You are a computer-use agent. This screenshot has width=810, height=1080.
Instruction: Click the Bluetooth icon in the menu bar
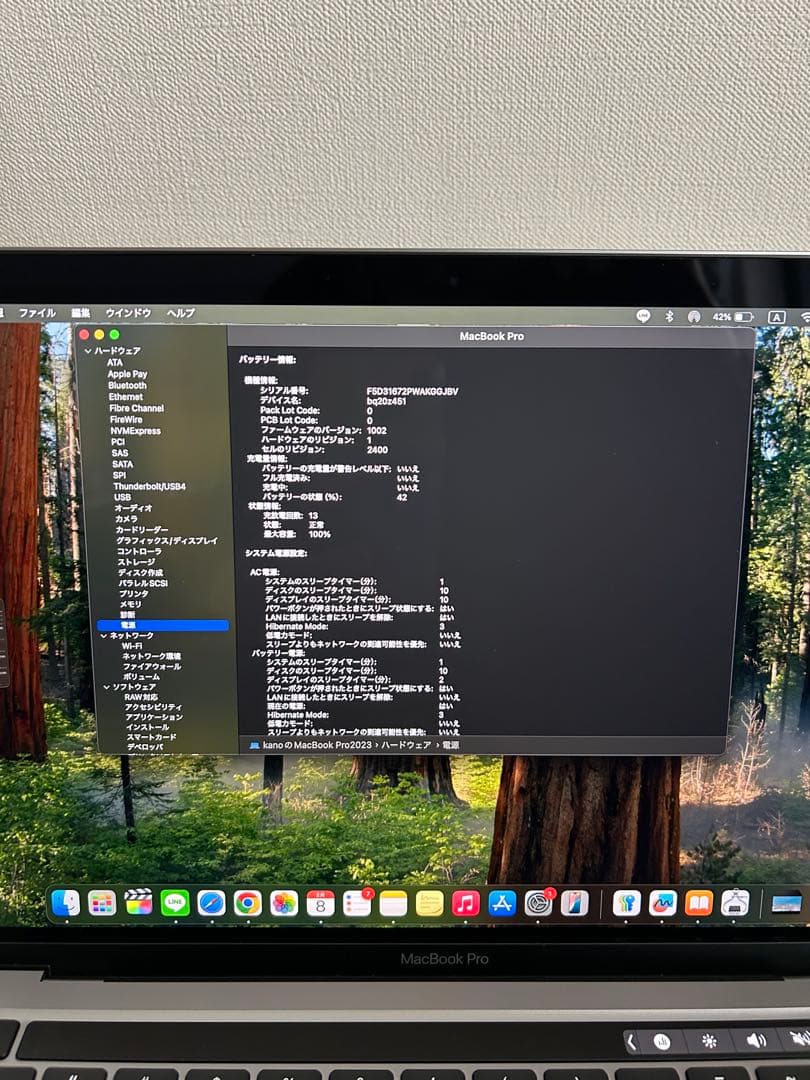669,316
